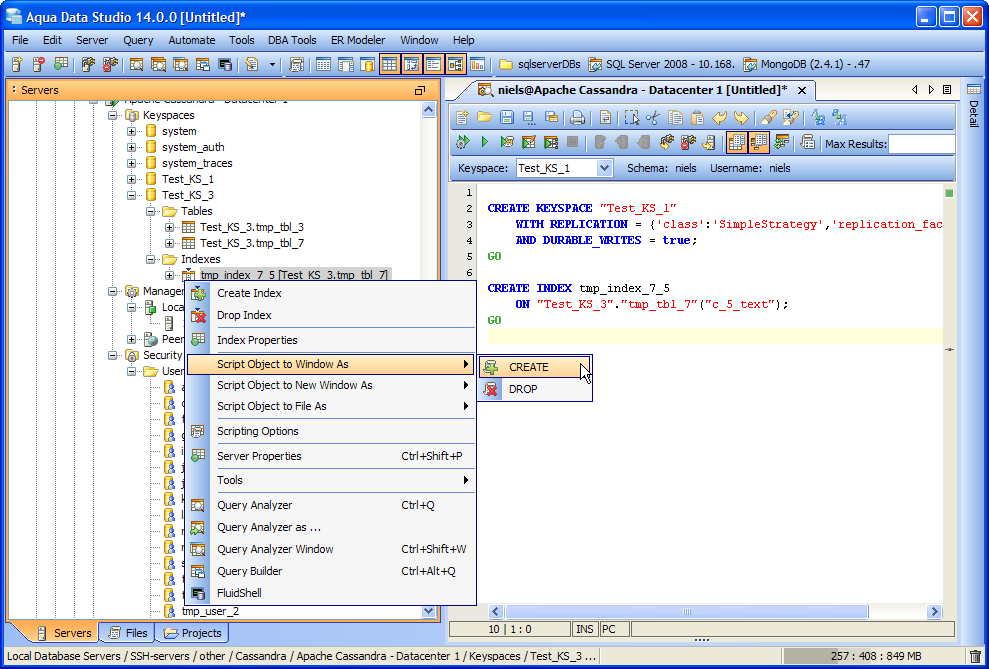
Task: Click the Select All dashed-rectangle icon
Action: coord(631,117)
